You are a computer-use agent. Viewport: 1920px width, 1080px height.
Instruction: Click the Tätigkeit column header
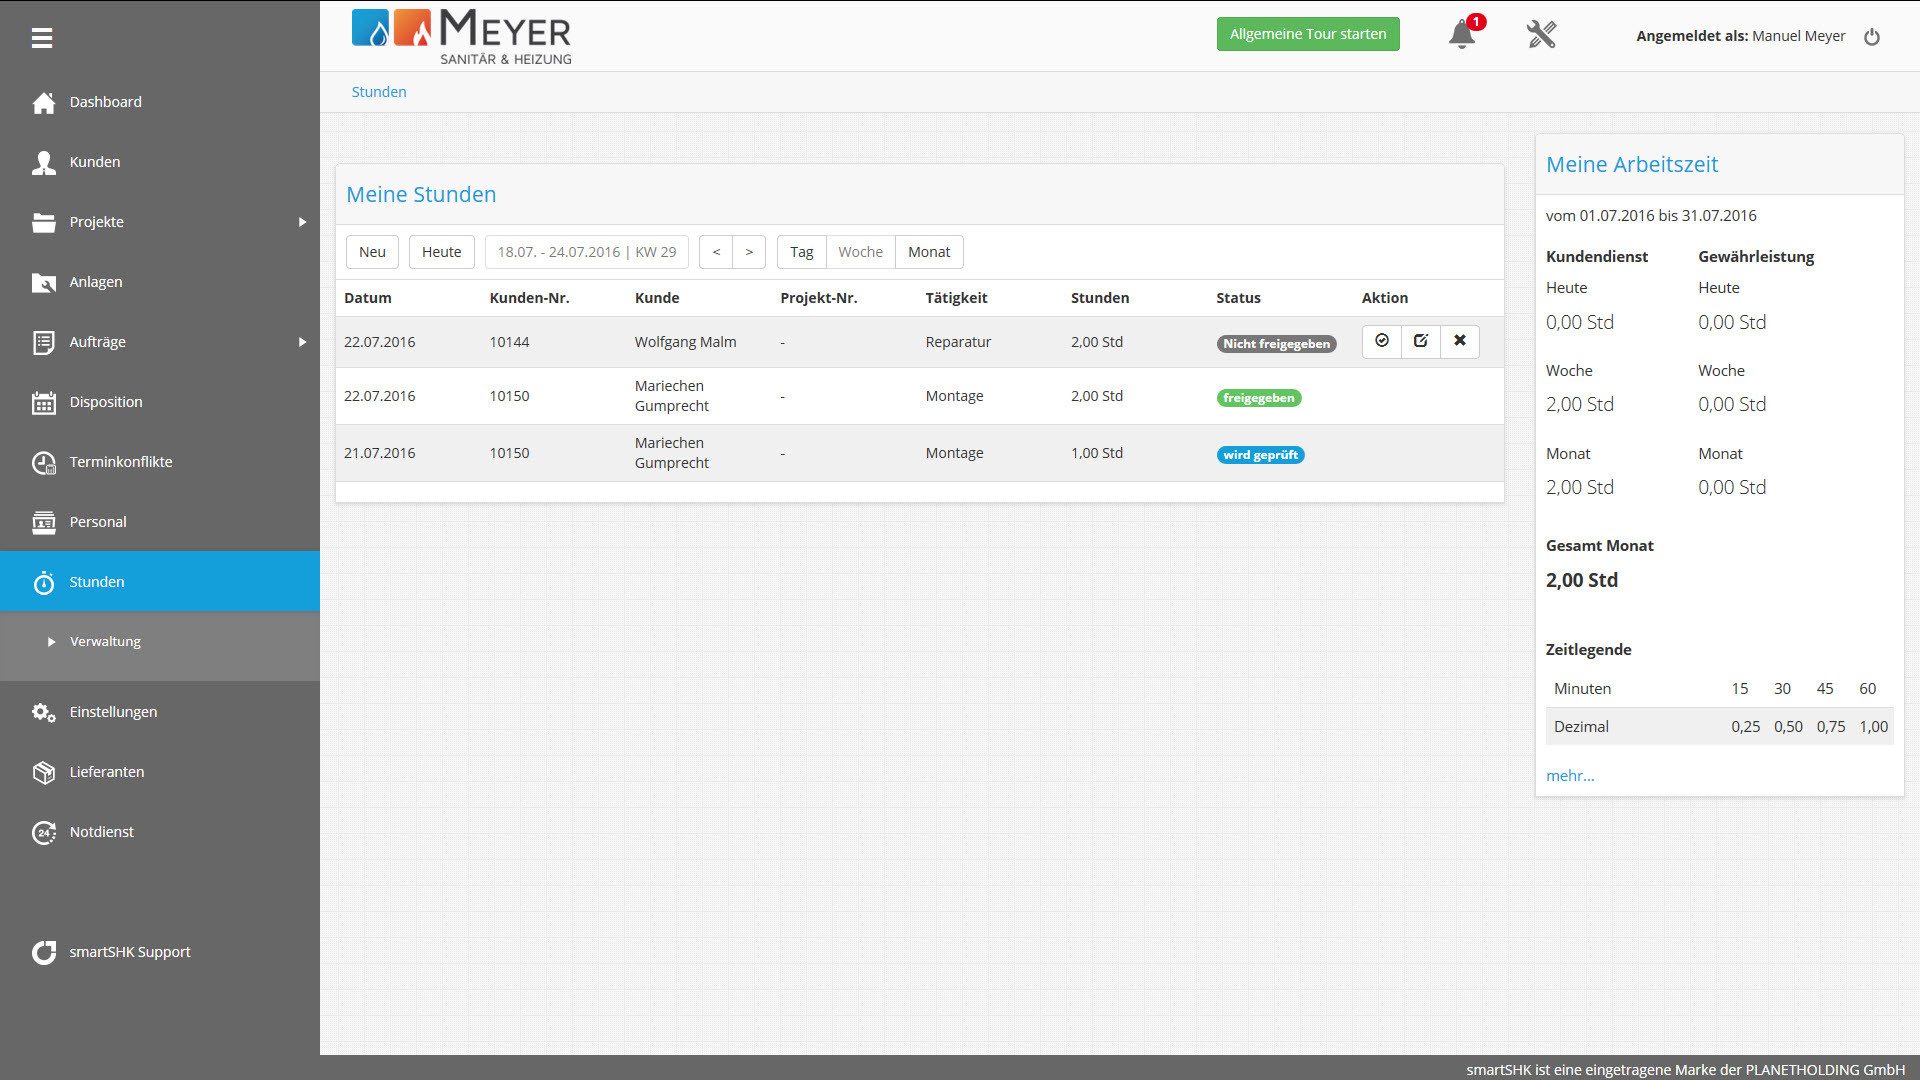point(956,298)
